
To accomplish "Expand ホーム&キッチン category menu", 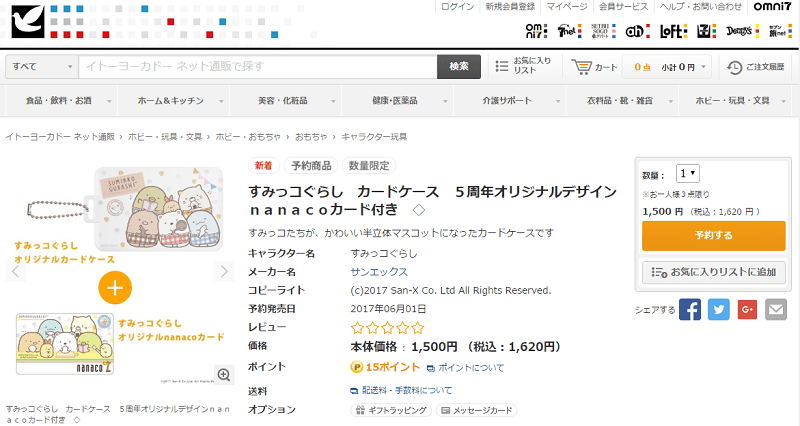I will coord(173,101).
